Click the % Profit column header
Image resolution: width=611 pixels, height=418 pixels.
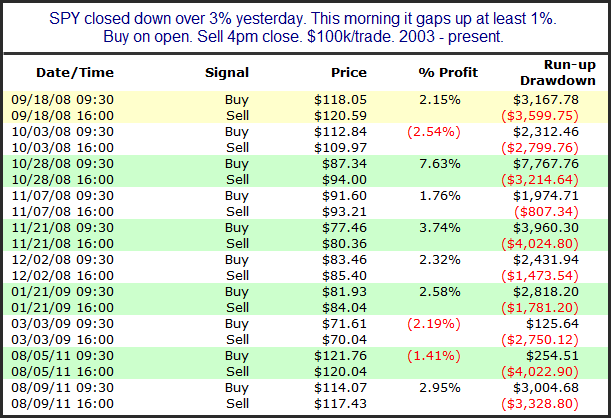(x=446, y=72)
